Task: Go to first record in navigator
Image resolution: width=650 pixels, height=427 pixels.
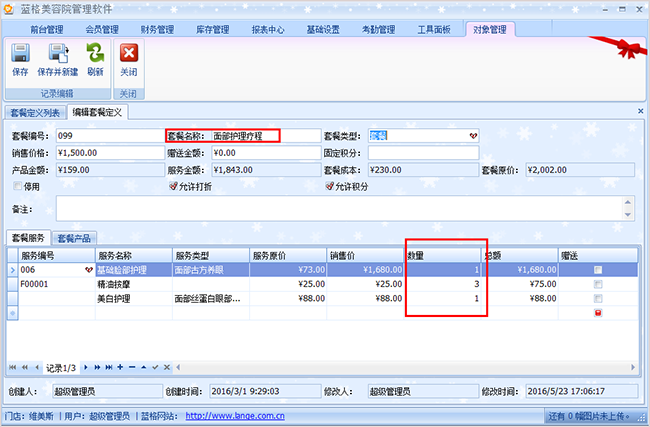Action: (12, 367)
